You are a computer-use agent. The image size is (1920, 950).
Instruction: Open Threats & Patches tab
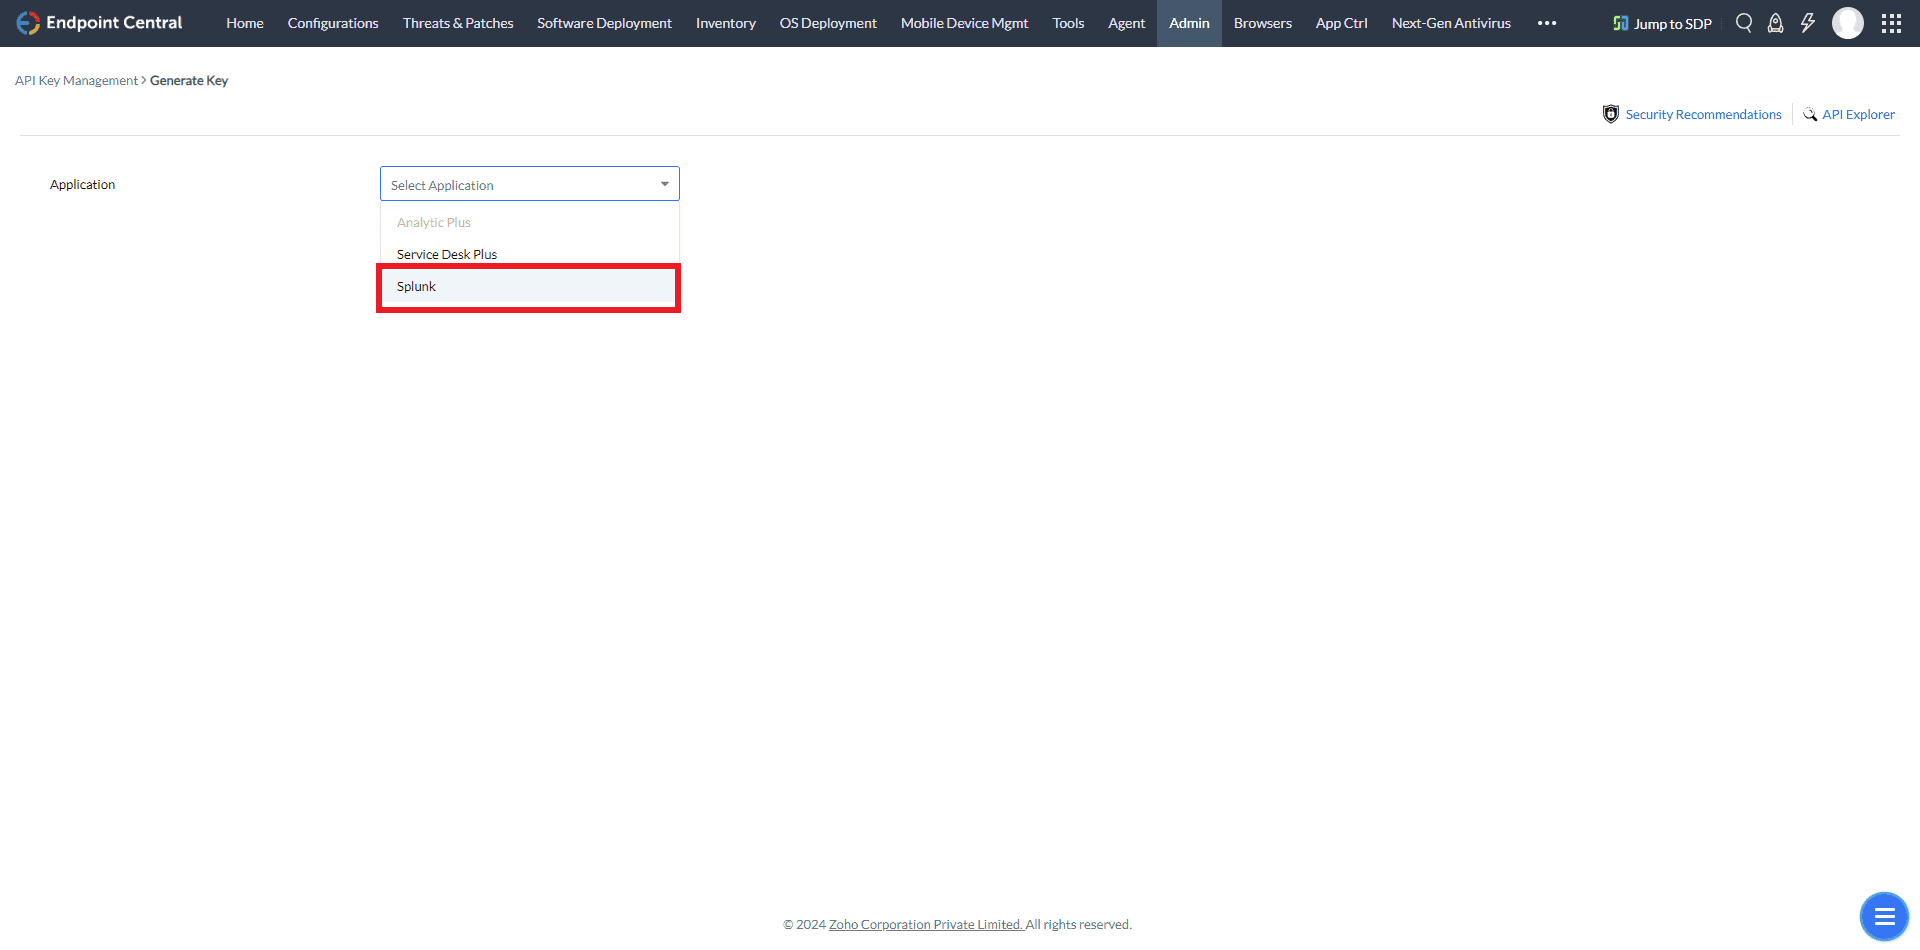click(458, 23)
